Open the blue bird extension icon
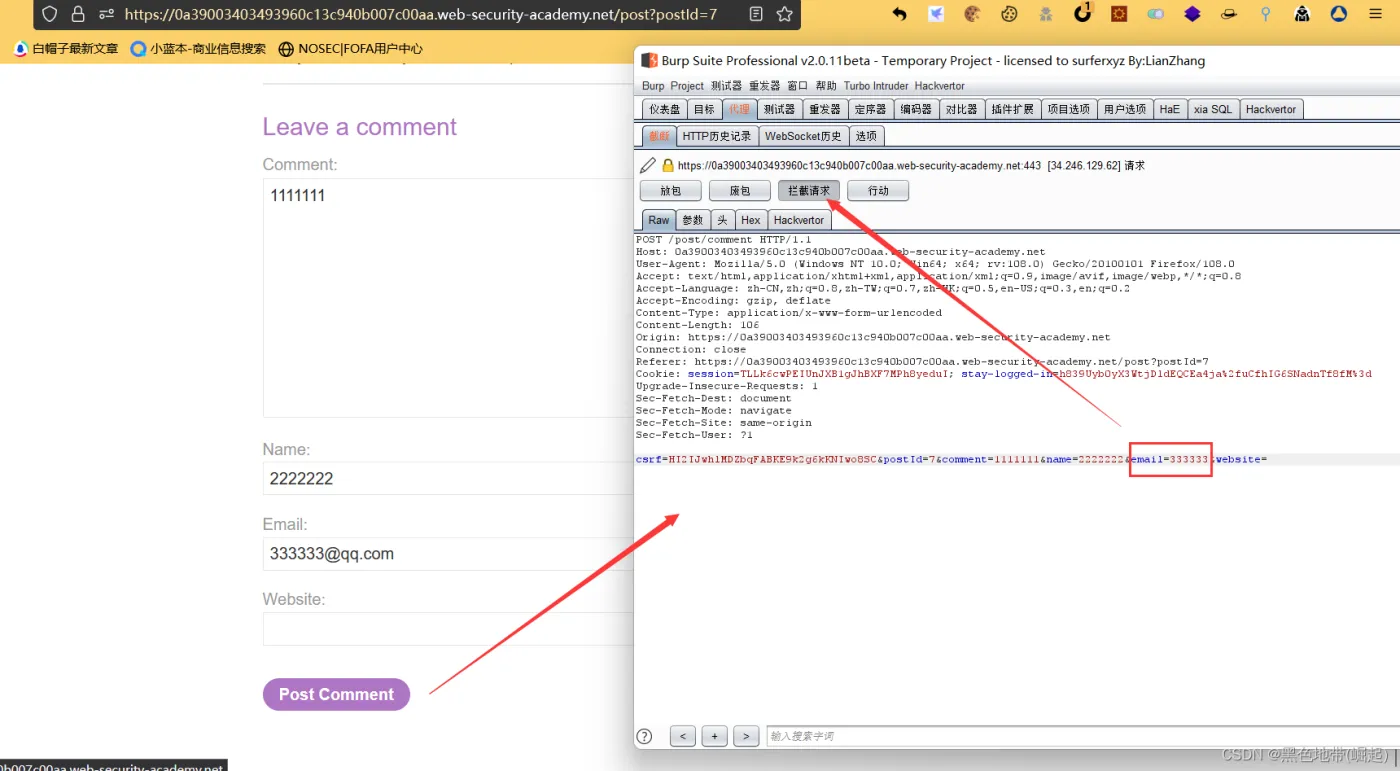The width and height of the screenshot is (1400, 771). coord(936,14)
